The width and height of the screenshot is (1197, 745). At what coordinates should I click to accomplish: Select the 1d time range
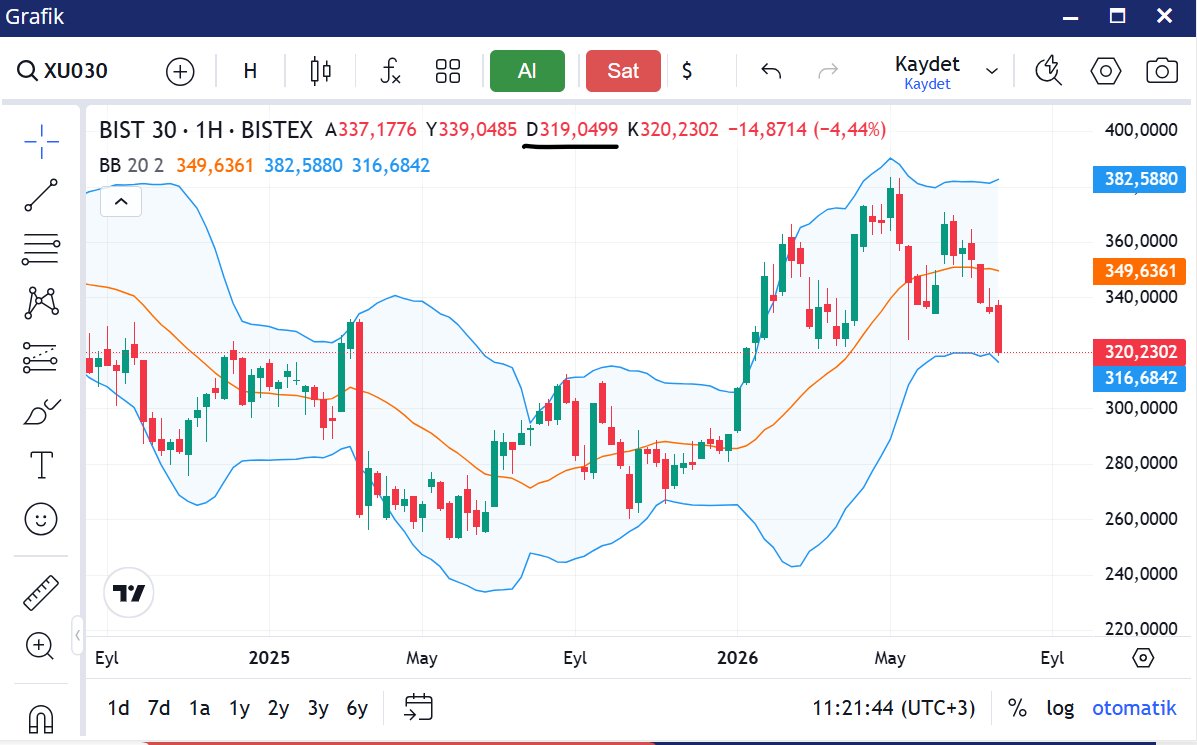(118, 708)
